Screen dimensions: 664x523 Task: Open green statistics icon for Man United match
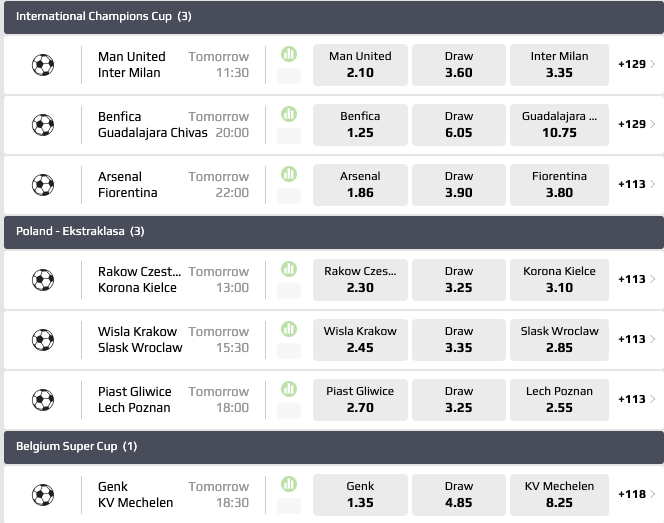pyautogui.click(x=289, y=54)
